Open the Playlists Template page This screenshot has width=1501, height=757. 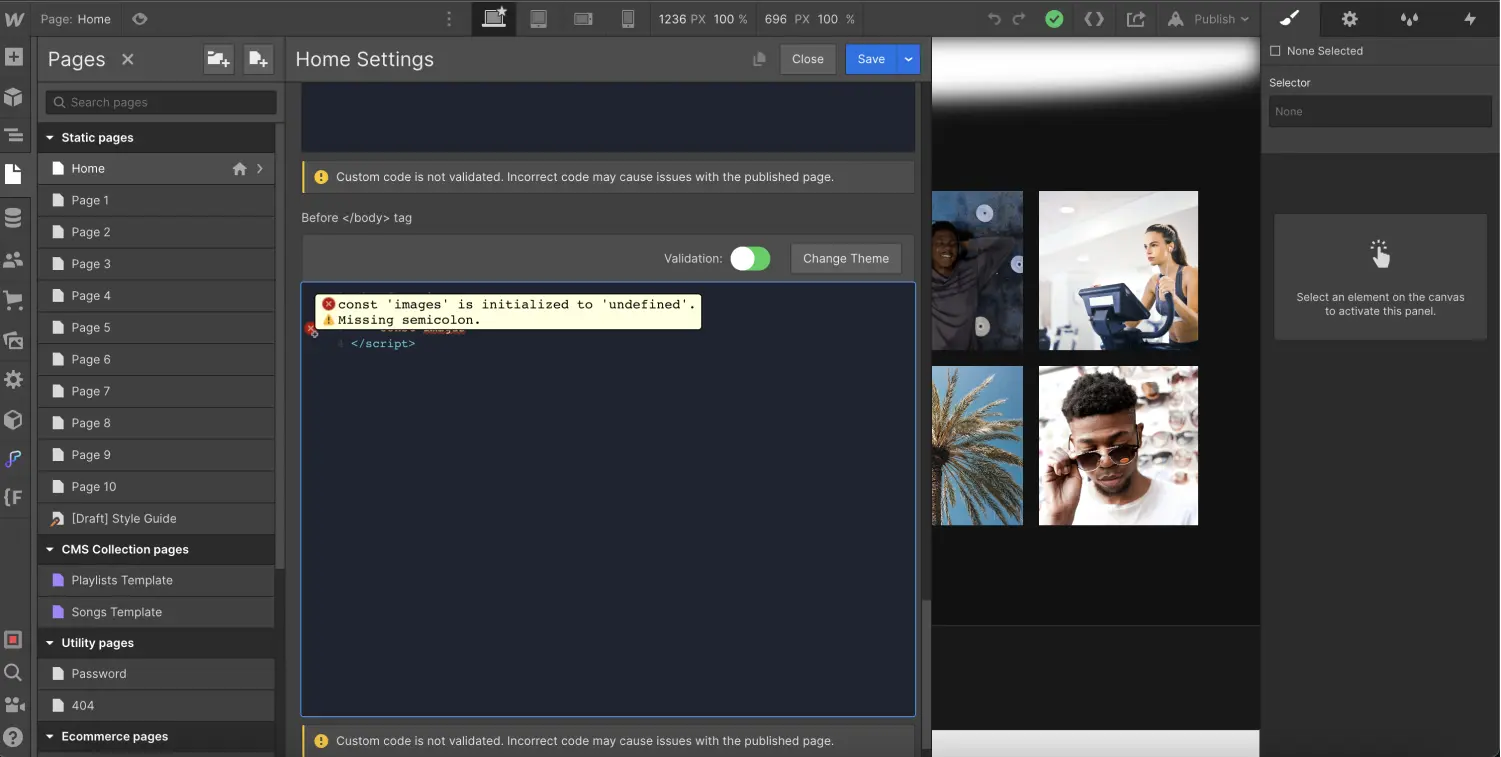coord(156,580)
